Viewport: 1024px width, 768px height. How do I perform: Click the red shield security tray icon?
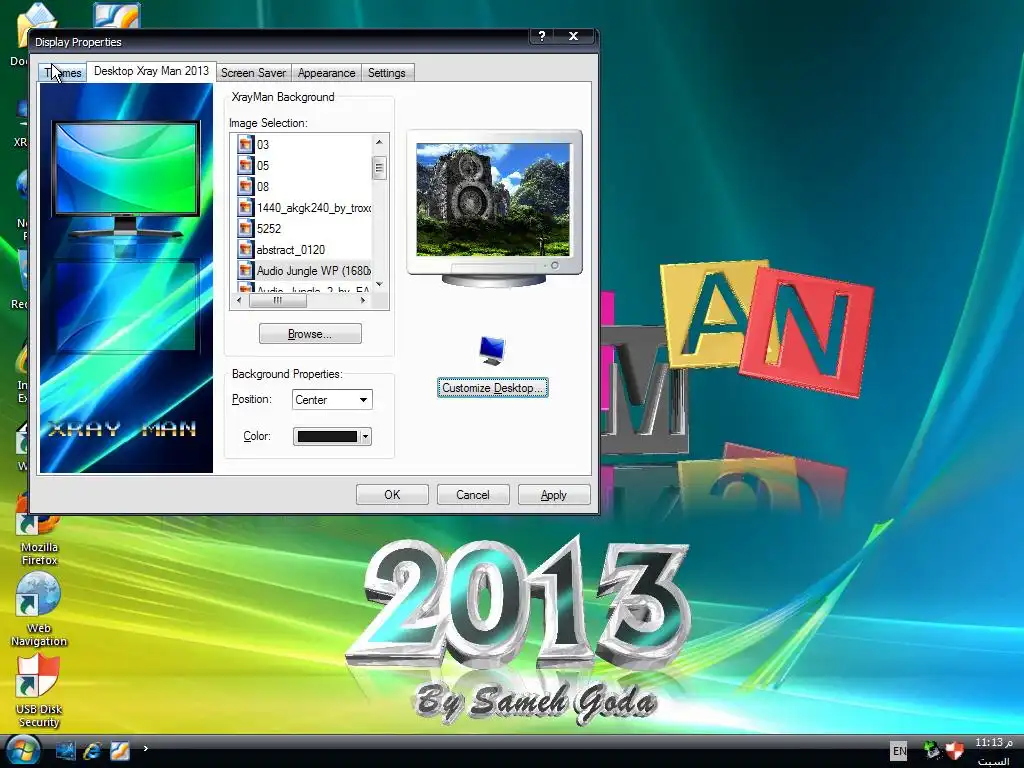954,750
